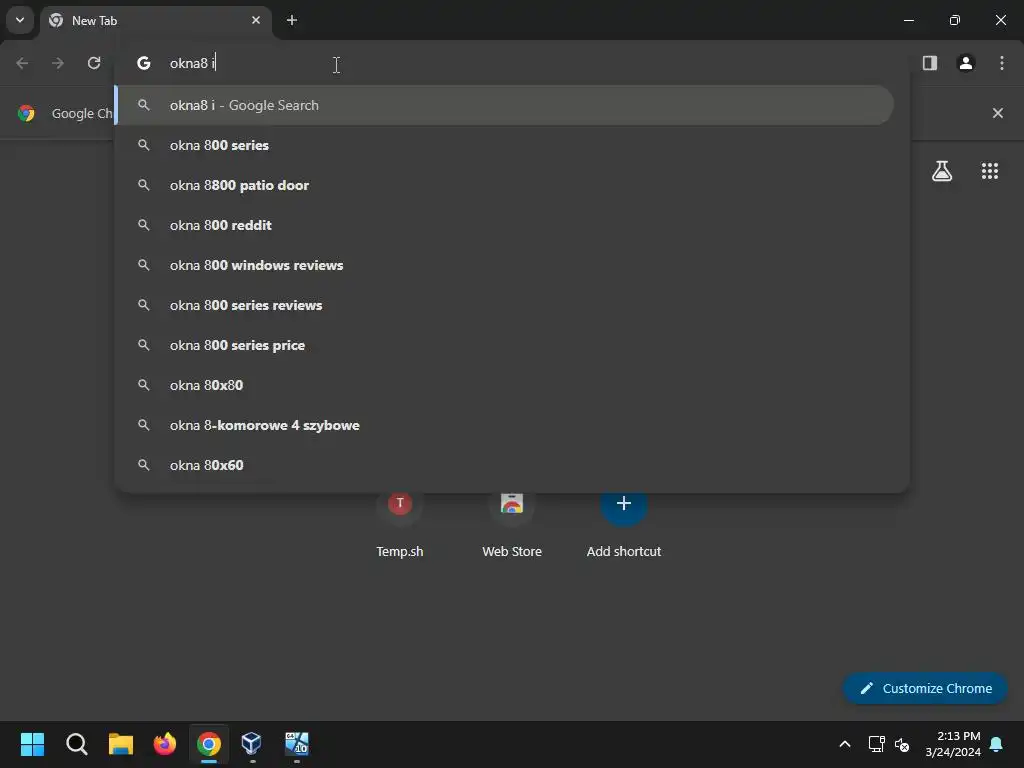This screenshot has width=1024, height=768.
Task: Select the 'okna8 i - Google Search' suggestion
Action: pos(504,105)
